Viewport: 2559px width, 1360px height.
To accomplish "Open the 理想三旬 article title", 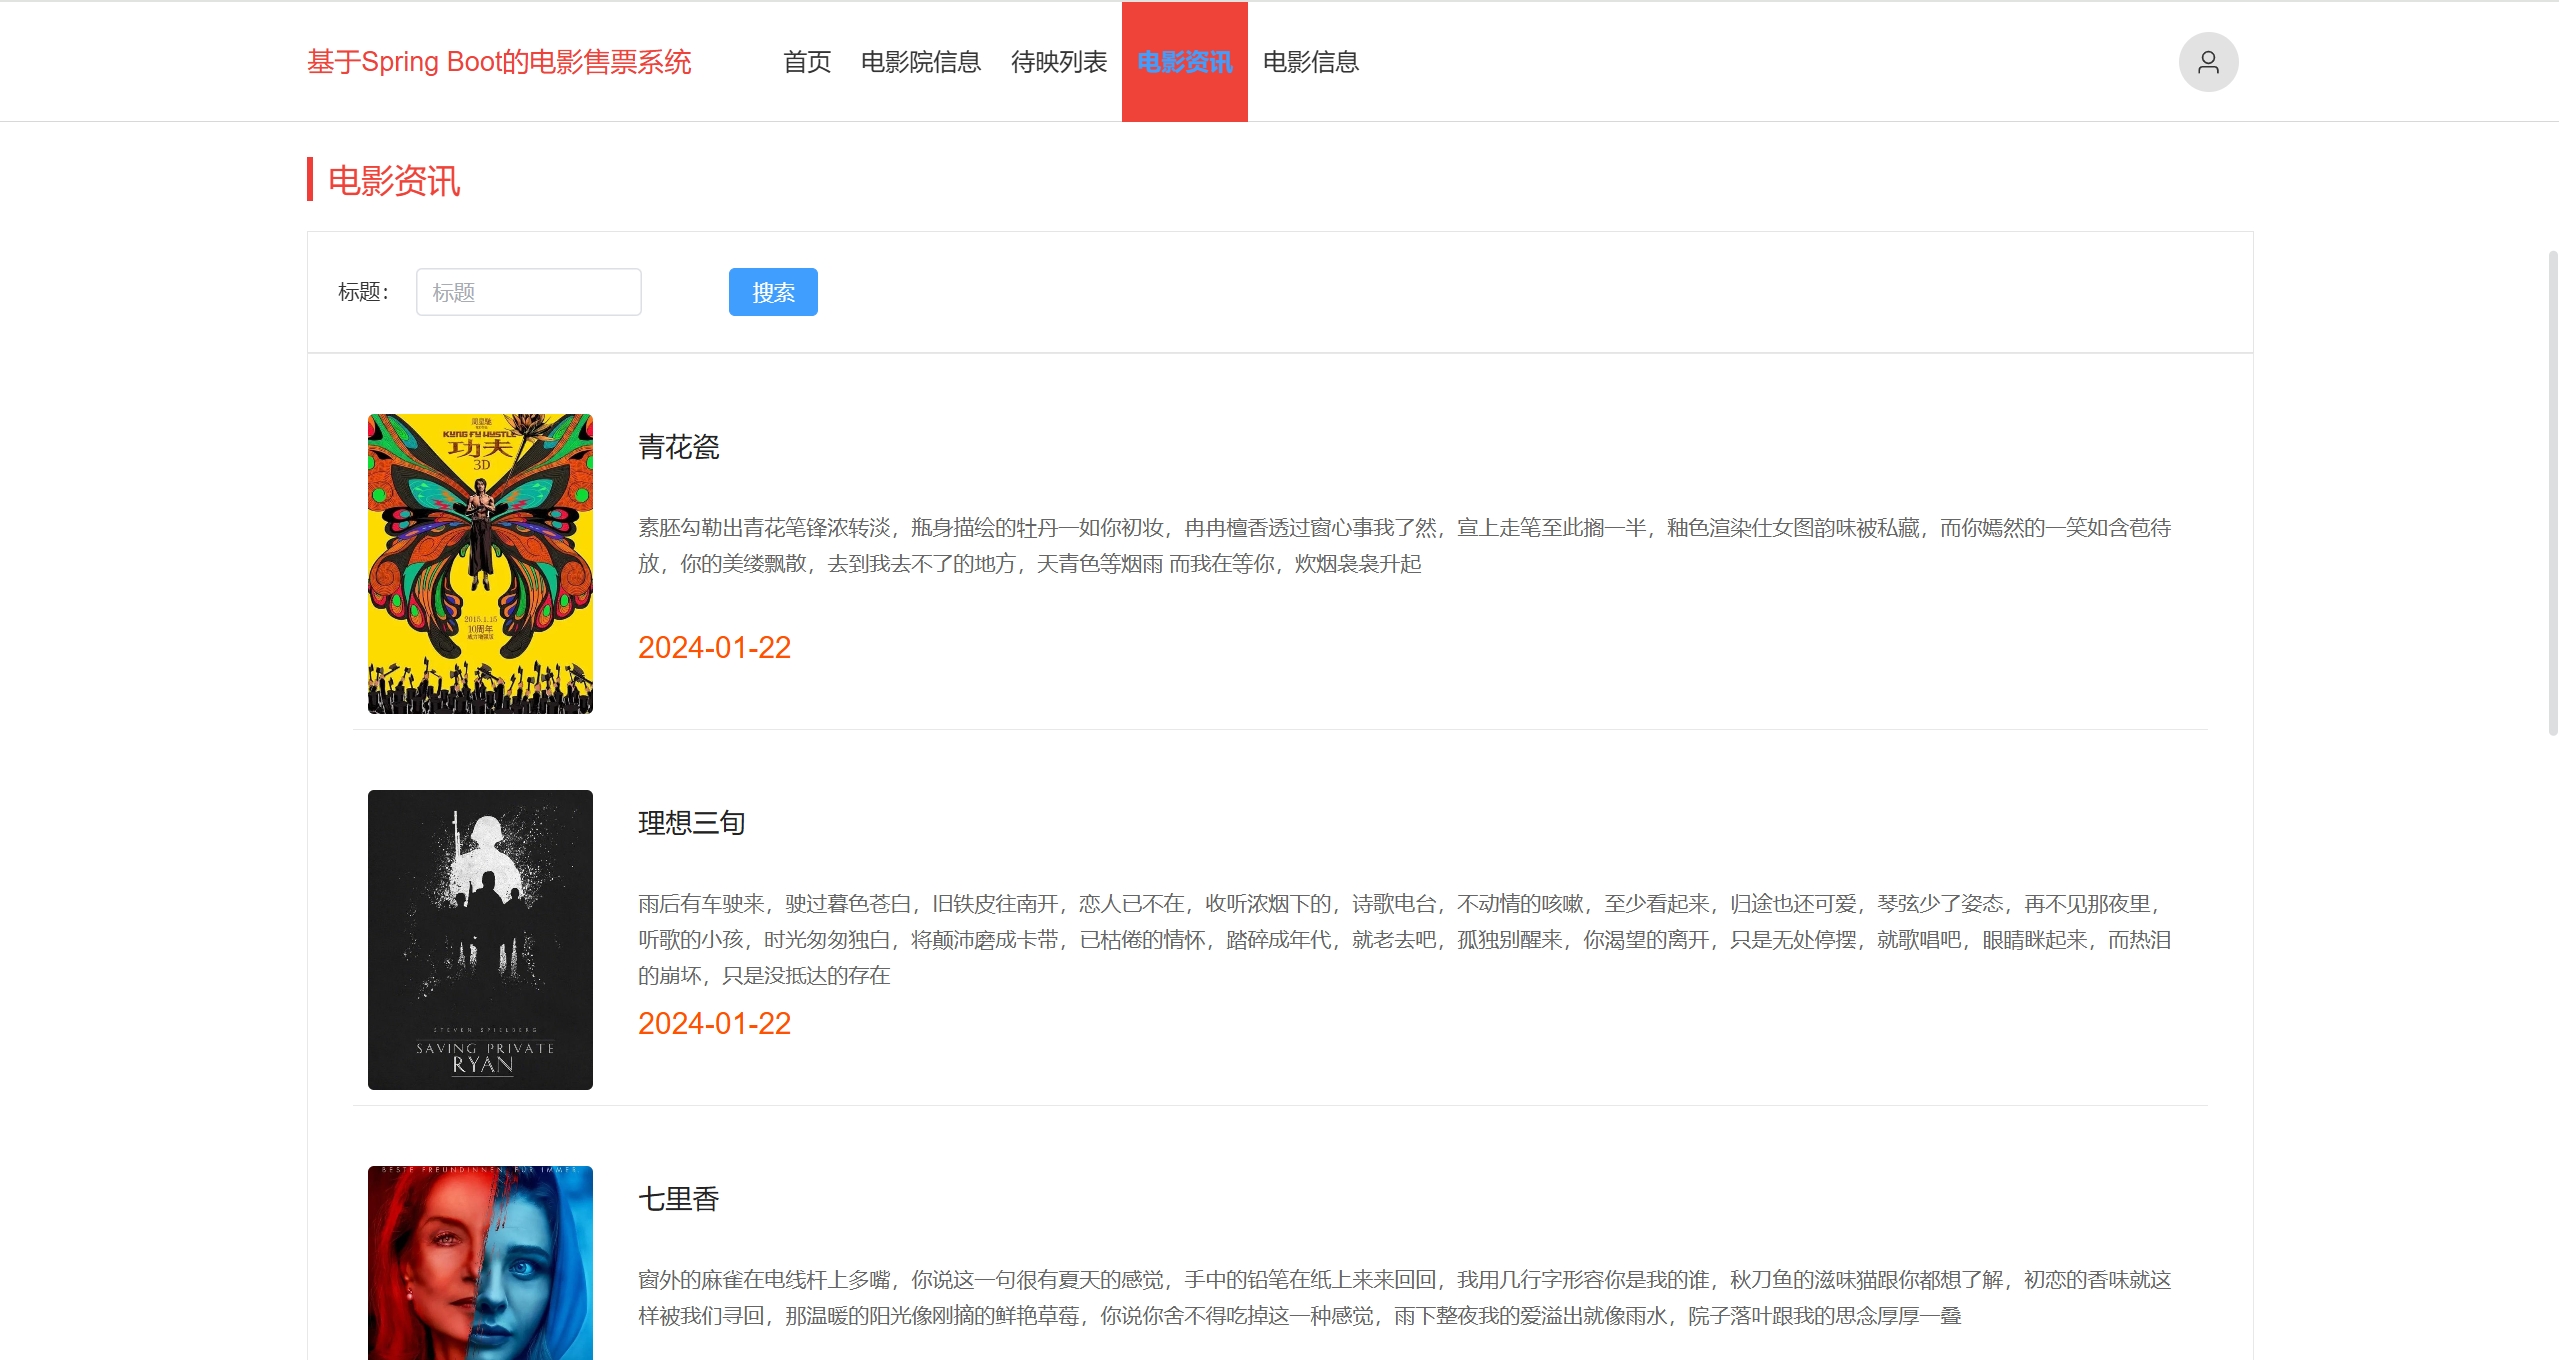I will tap(692, 823).
